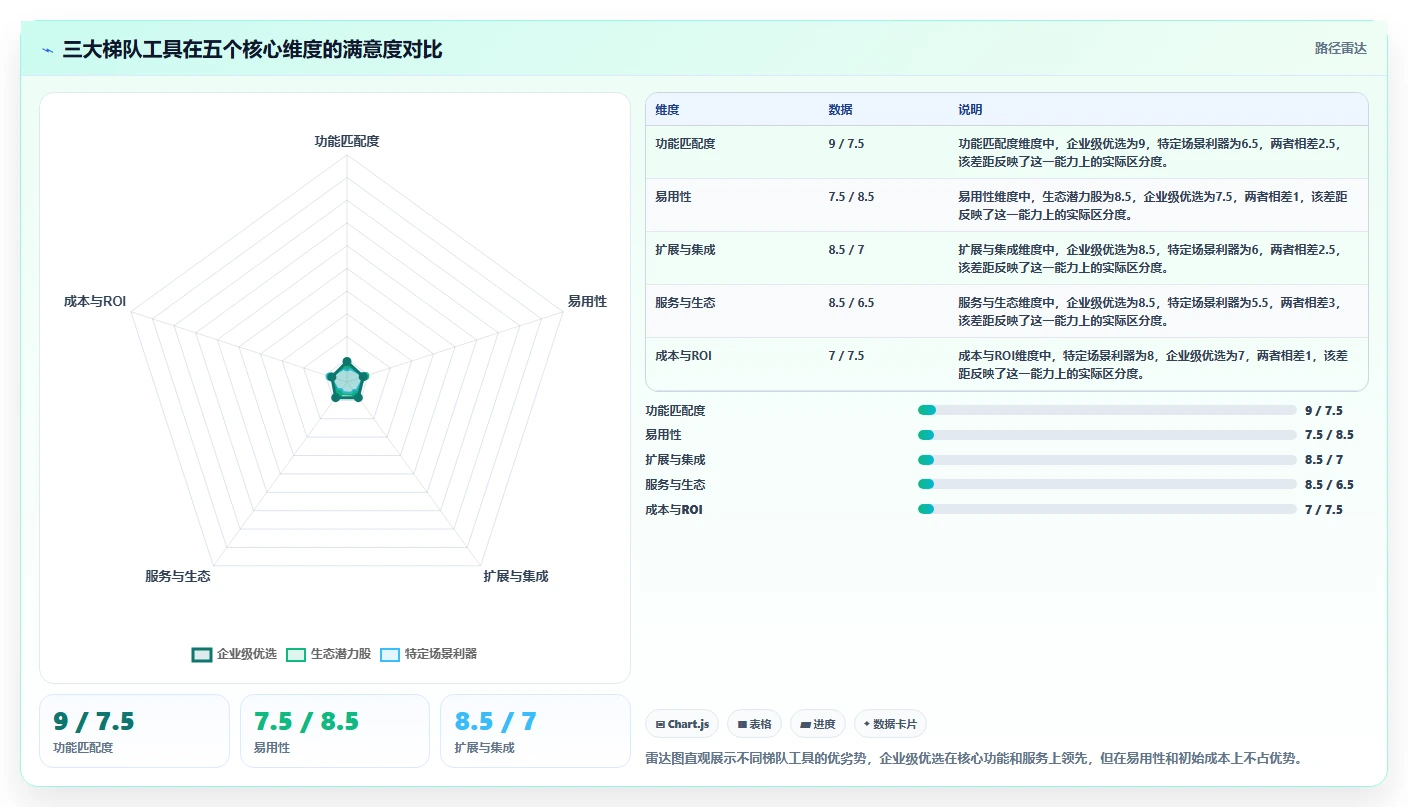
Task: Click the 7 / 7.5 value beside progress bar
Action: click(1324, 510)
